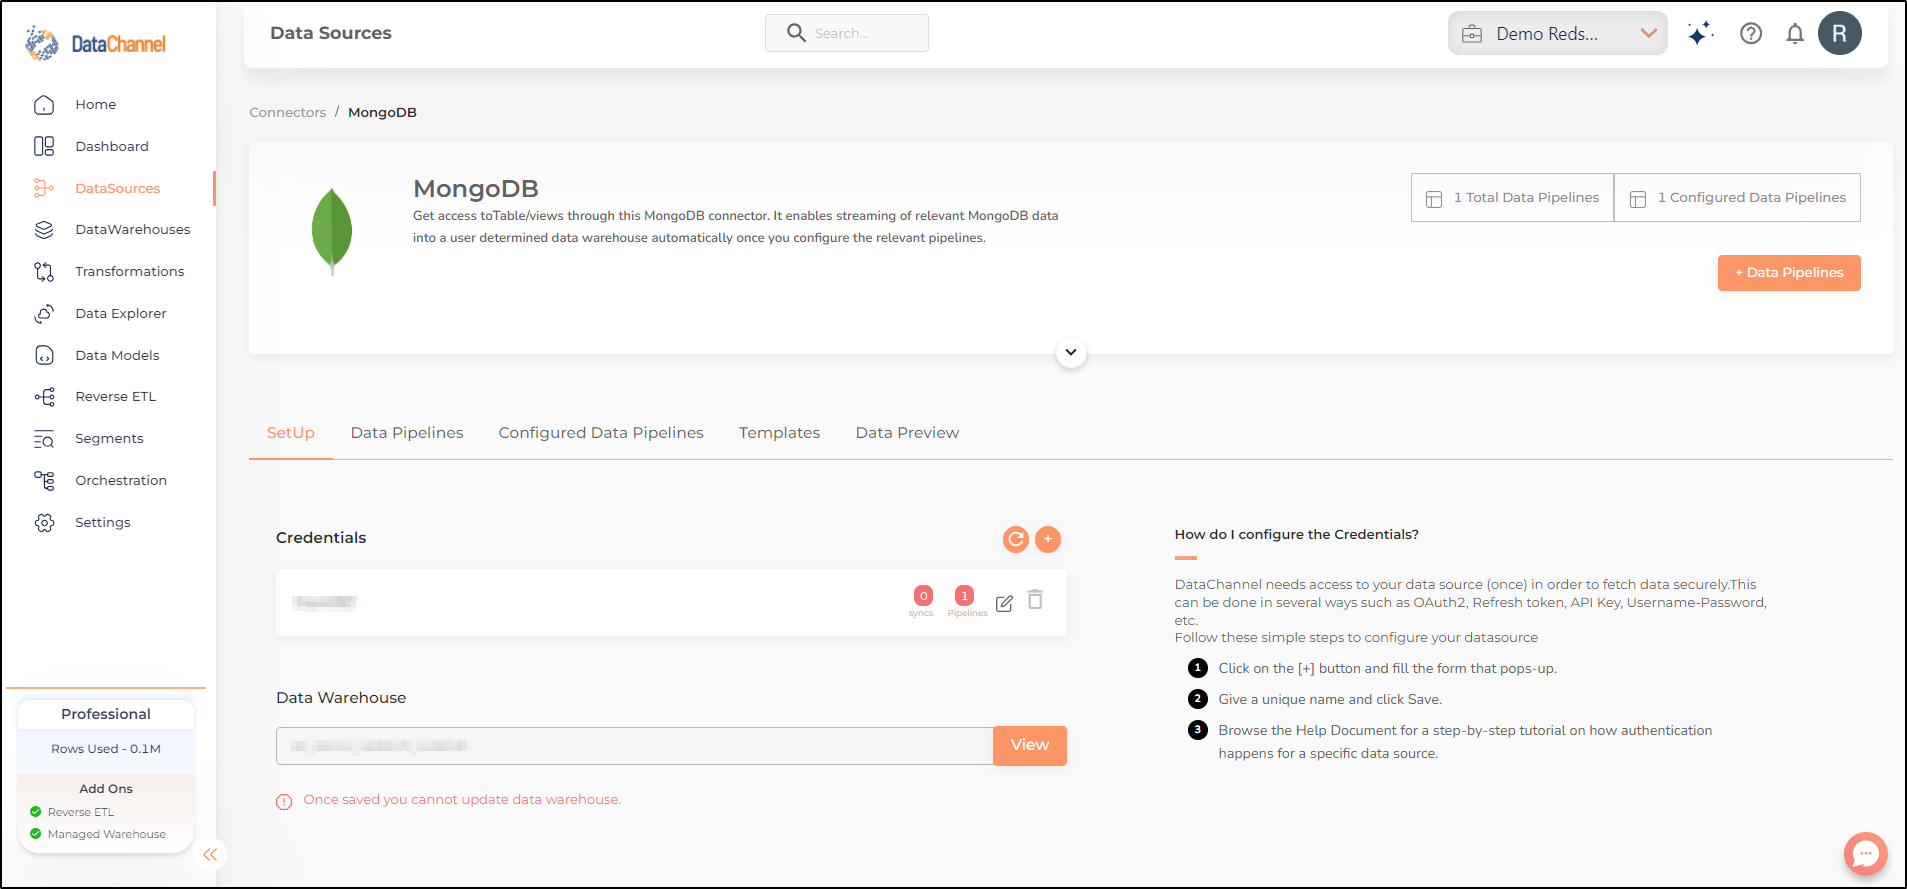The width and height of the screenshot is (1907, 889).
Task: Open Settings text in sidebar
Action: [x=103, y=522]
